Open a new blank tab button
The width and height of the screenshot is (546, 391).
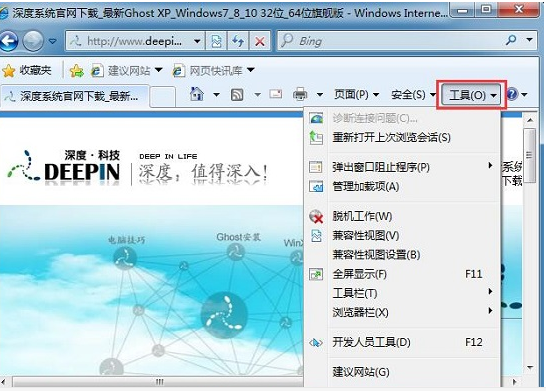[x=163, y=96]
